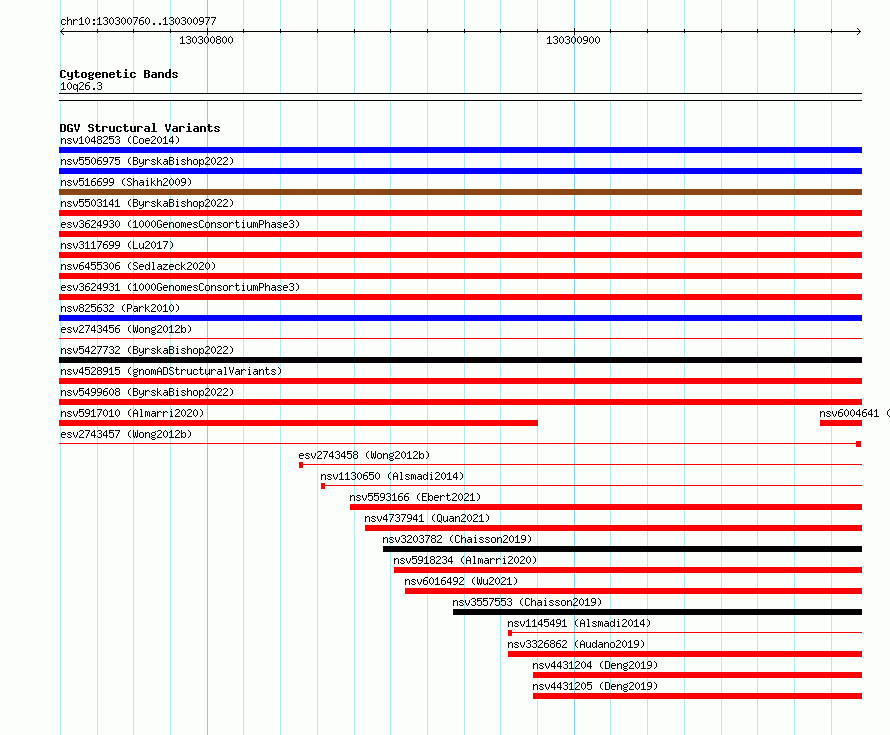Image resolution: width=890 pixels, height=735 pixels.
Task: Open nsv4528915 (gnomADStructuralVariants) label
Action: point(171,371)
